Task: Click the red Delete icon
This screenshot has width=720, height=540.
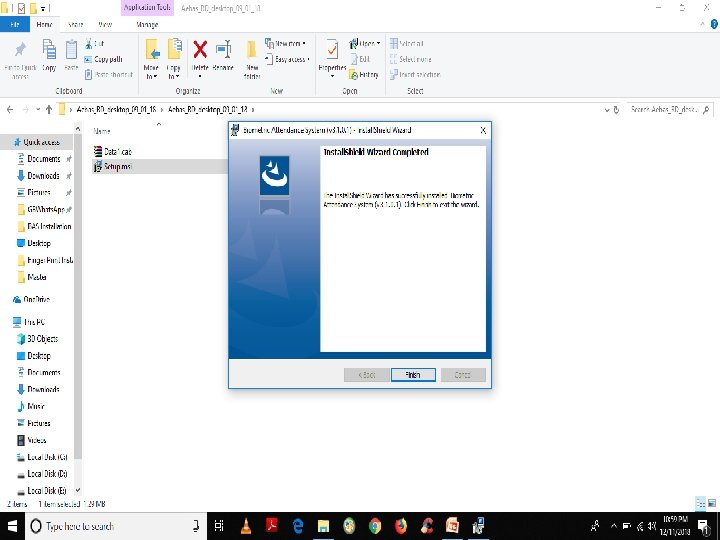Action: pos(200,49)
